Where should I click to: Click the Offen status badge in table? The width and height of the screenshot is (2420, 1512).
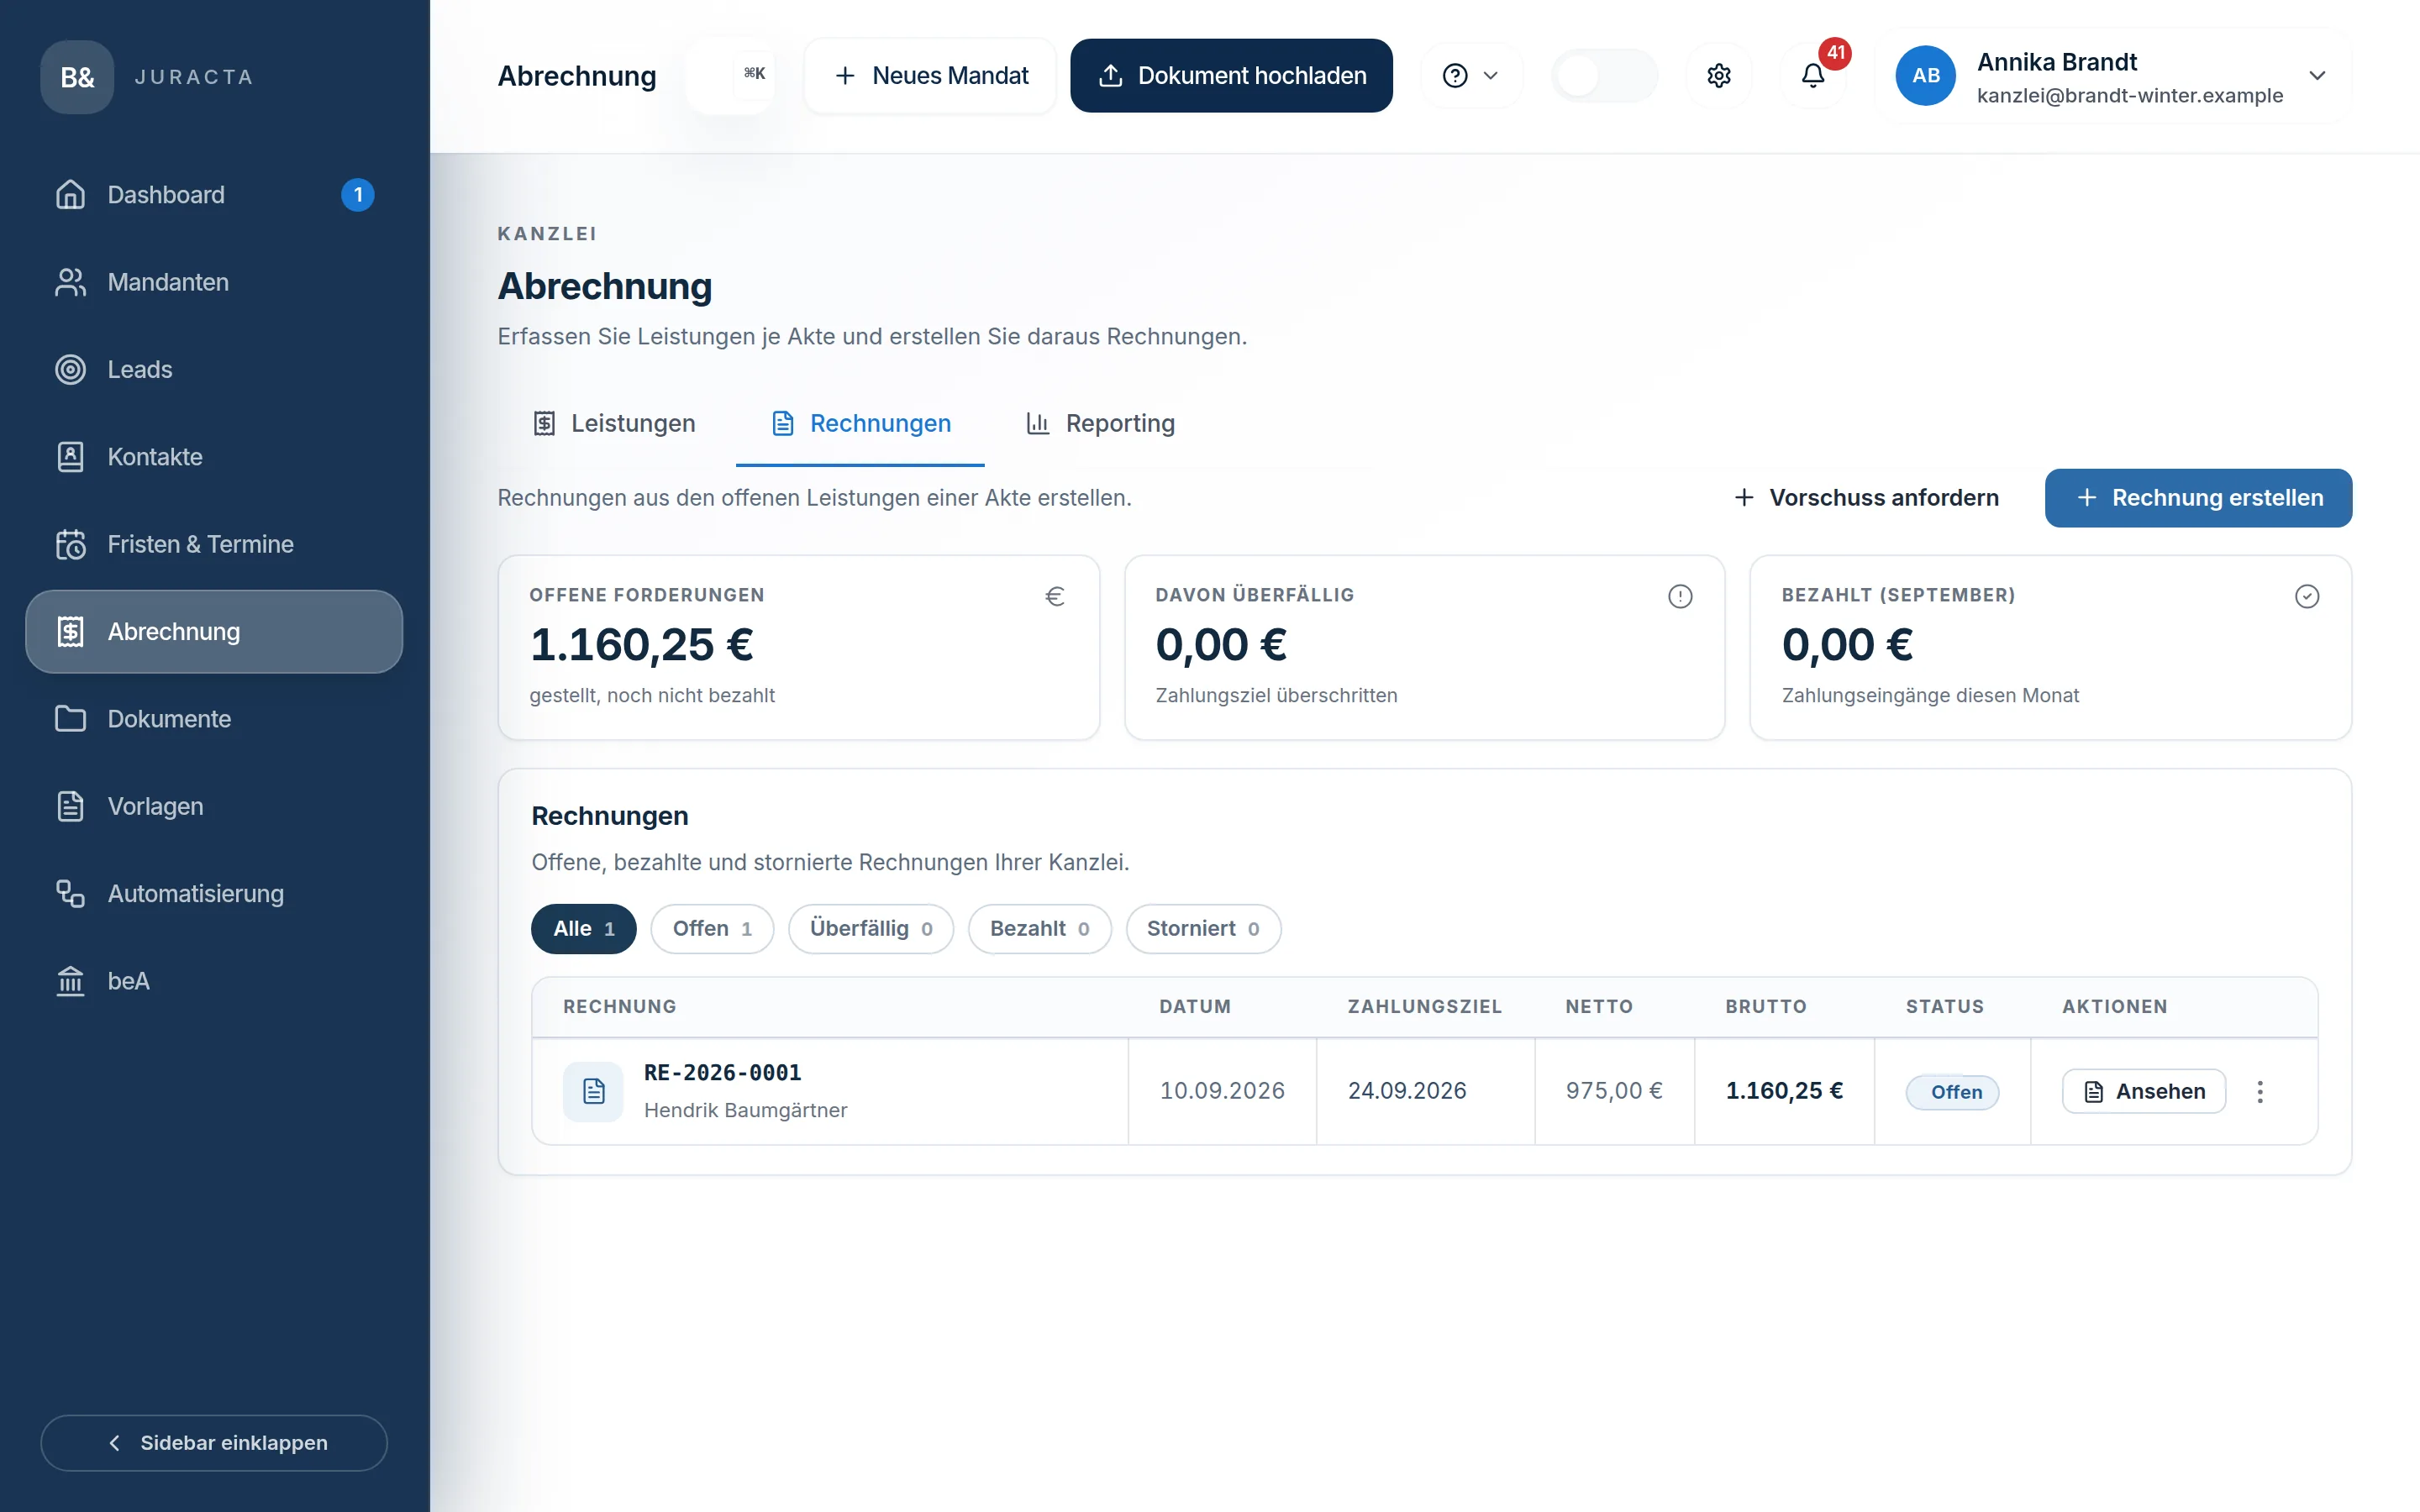(x=1952, y=1092)
